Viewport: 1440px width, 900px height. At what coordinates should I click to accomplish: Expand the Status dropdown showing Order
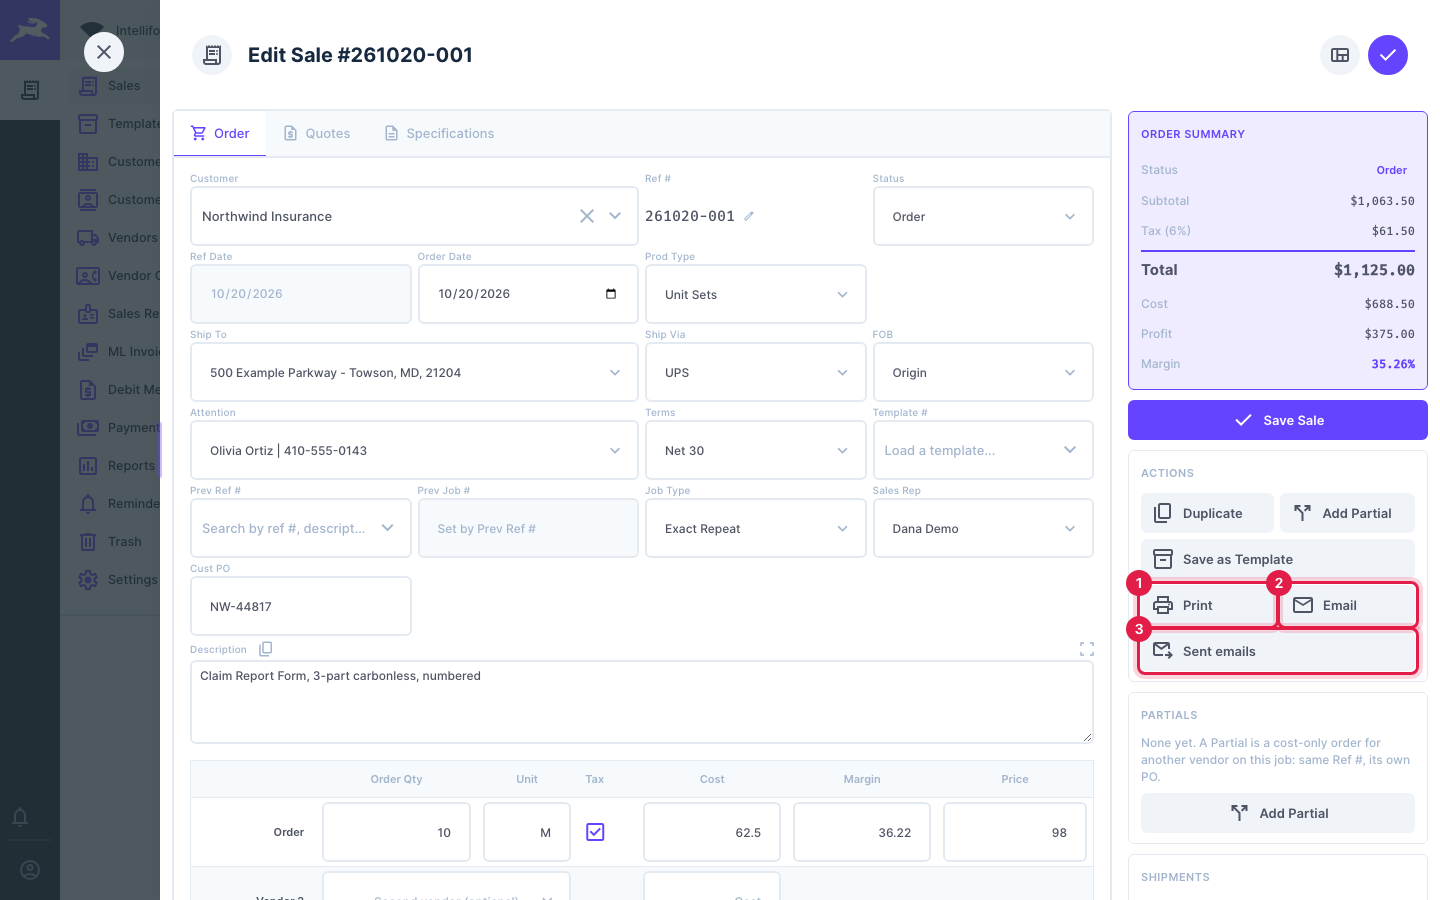coord(983,216)
